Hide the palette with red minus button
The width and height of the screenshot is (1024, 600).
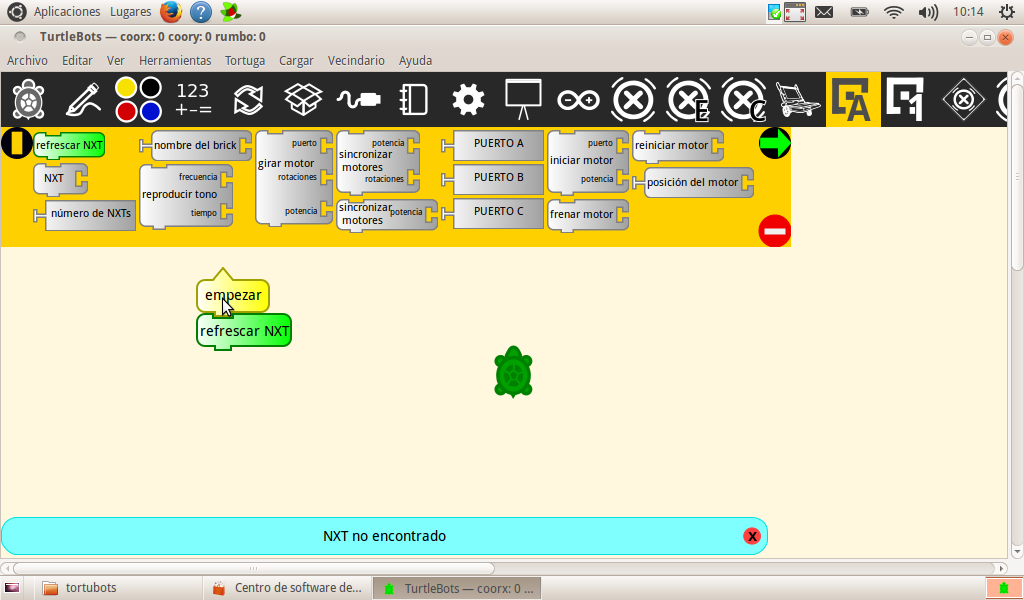tap(775, 231)
